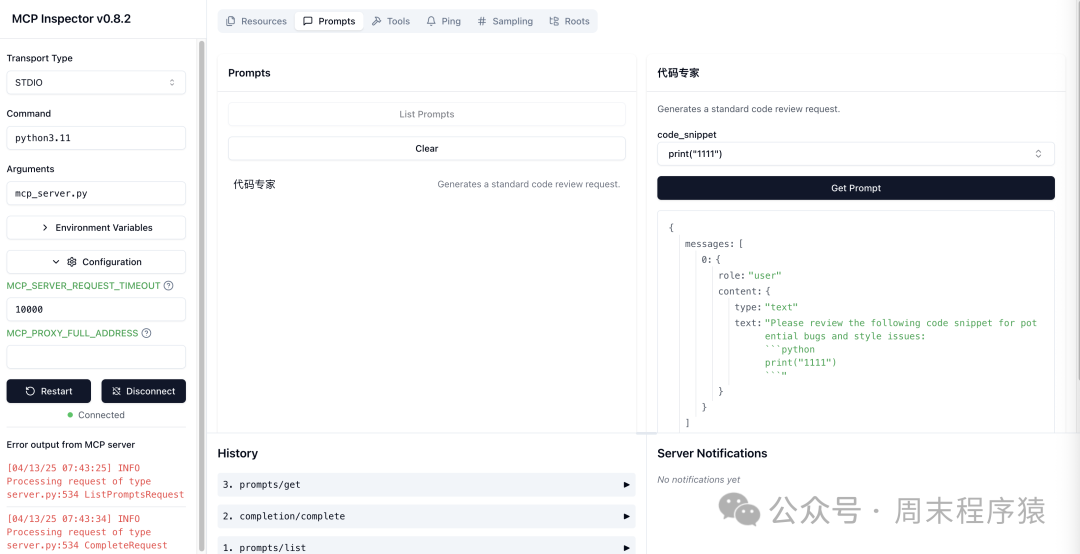This screenshot has height=554, width=1080.
Task: Click the gear icon beside Configuration
Action: tap(72, 262)
